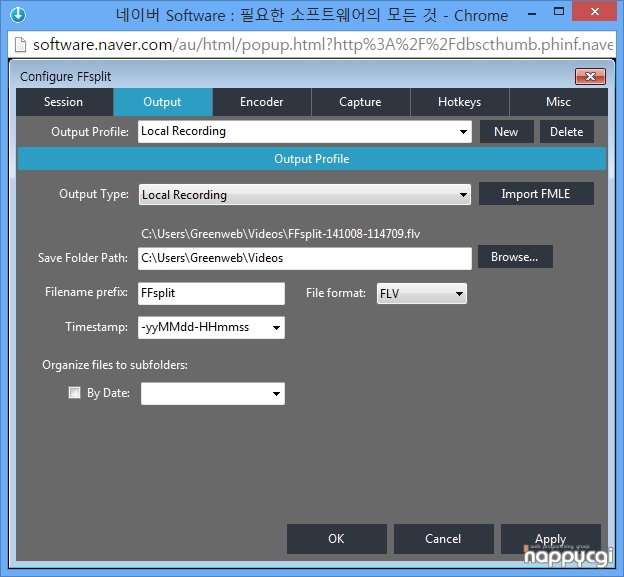Click the OK button

click(x=337, y=539)
